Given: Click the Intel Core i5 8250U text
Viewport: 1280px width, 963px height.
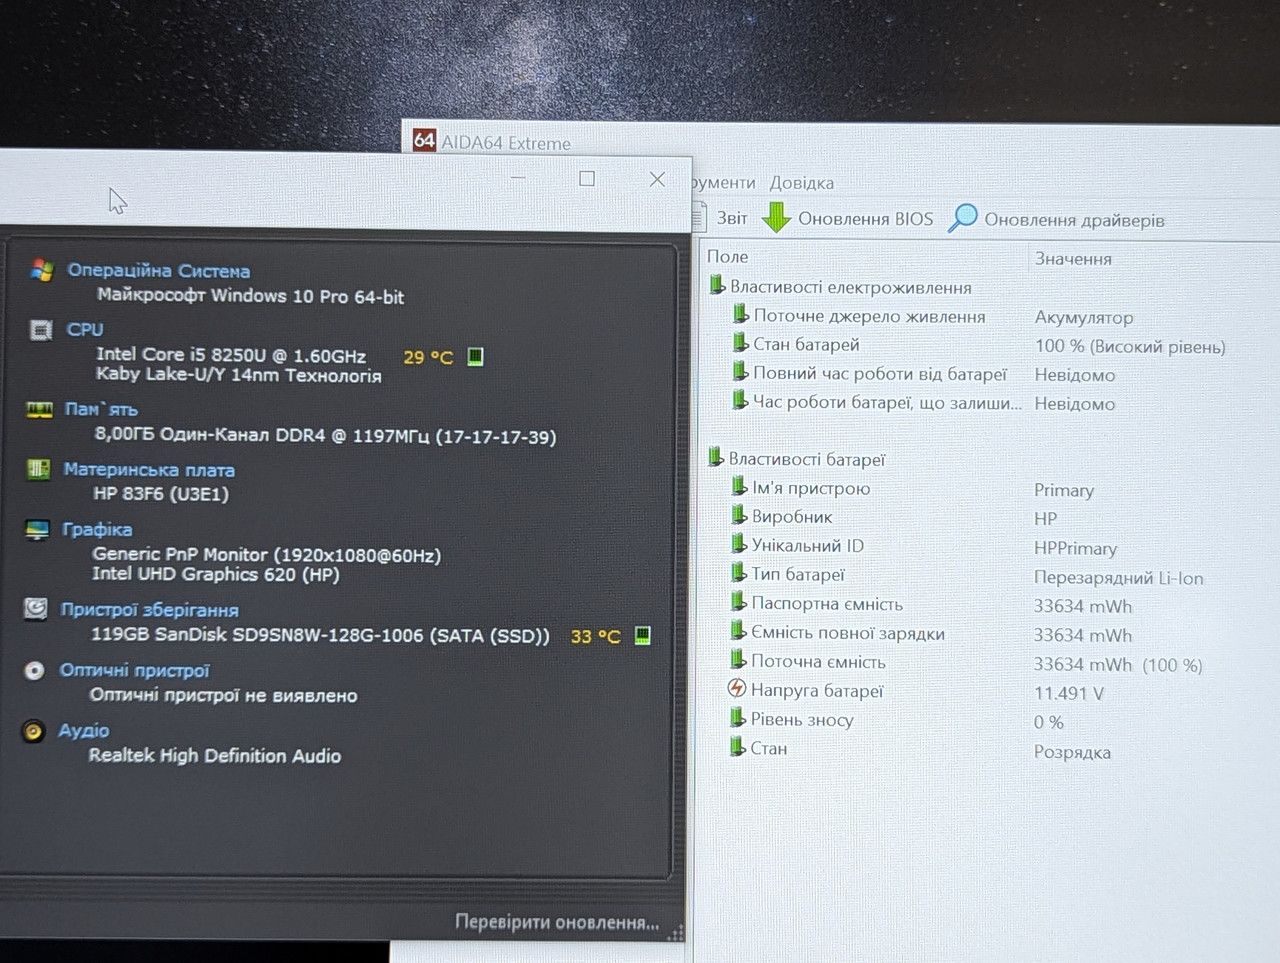Looking at the screenshot, I should pyautogui.click(x=231, y=355).
